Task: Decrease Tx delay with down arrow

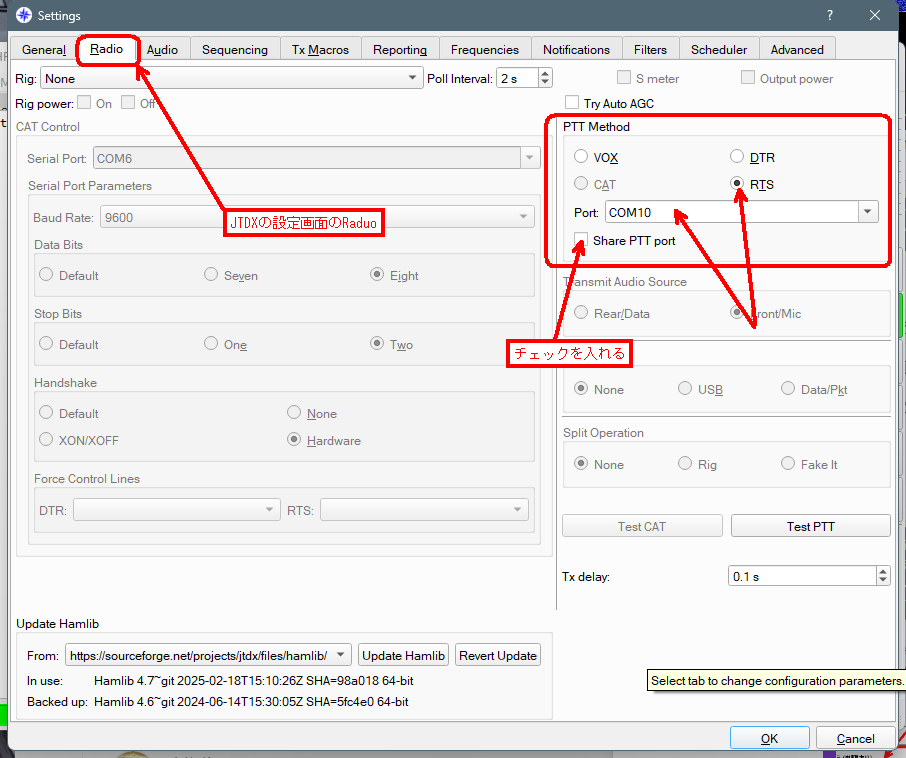Action: [x=882, y=581]
